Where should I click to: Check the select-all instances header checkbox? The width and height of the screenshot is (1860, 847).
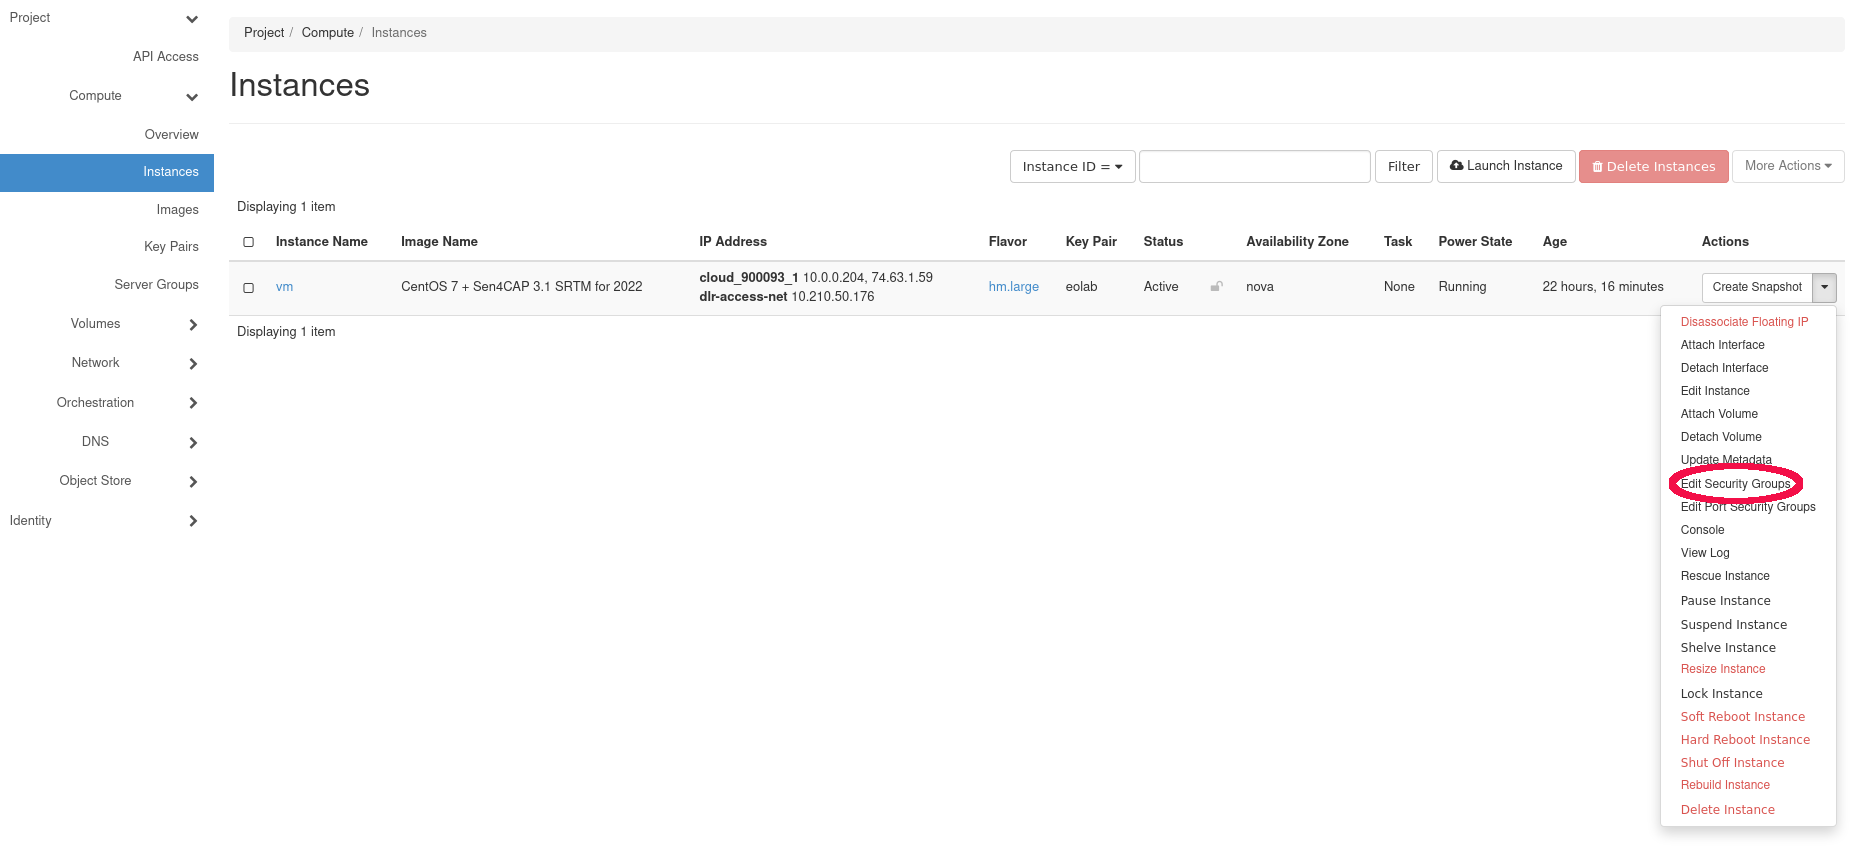tap(249, 242)
